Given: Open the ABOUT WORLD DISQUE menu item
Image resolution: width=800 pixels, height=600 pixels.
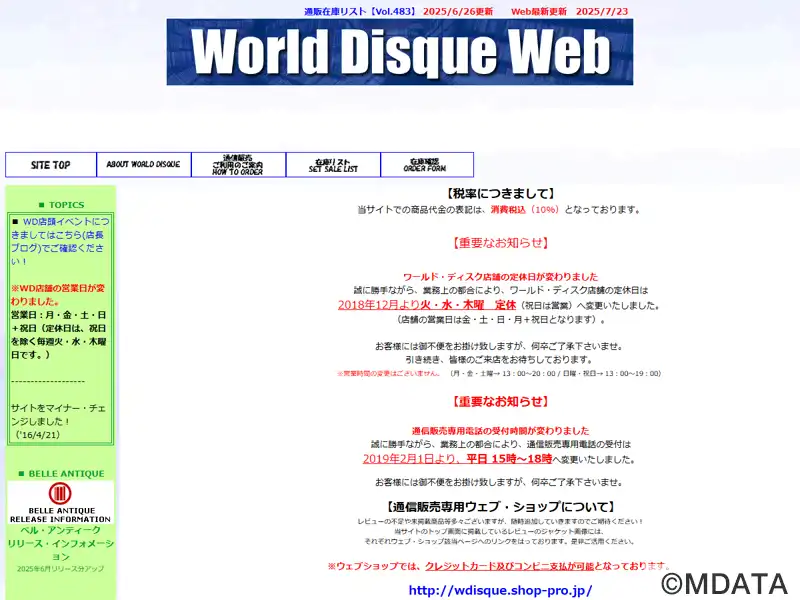Looking at the screenshot, I should [x=144, y=165].
